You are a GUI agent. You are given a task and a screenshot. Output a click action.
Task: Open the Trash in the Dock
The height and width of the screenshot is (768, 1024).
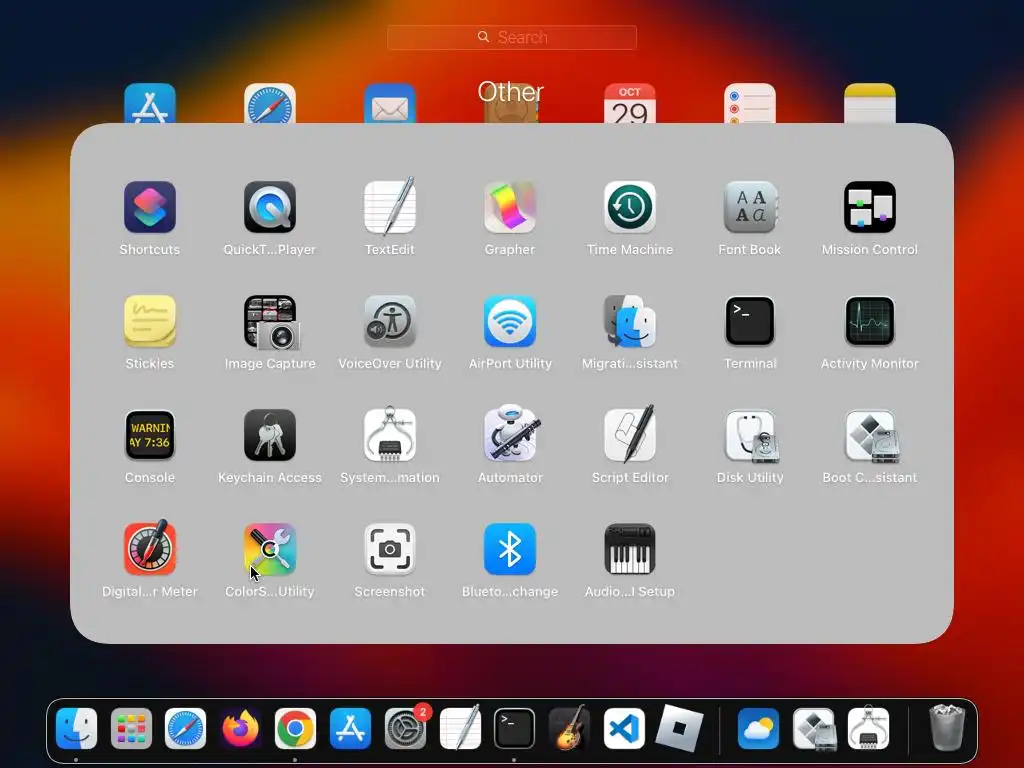947,727
